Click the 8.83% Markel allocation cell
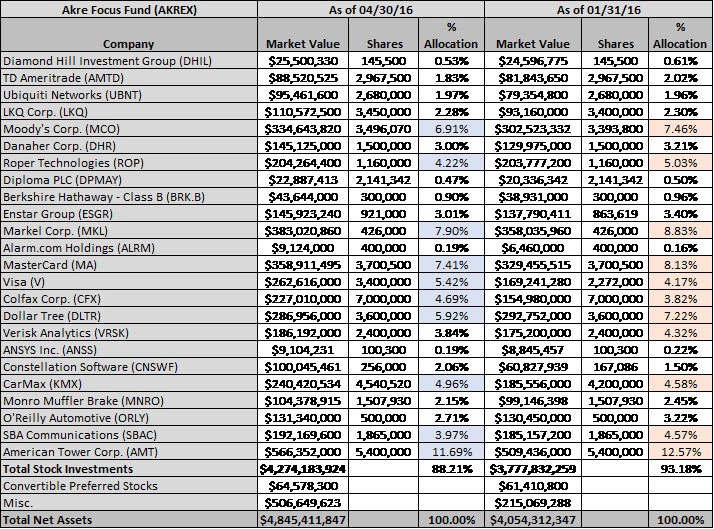The height and width of the screenshot is (529, 714). click(x=680, y=231)
